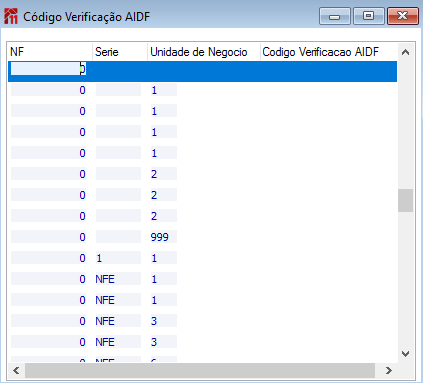
Task: Minimize the Código Verificação AIDF window
Action: click(x=335, y=16)
